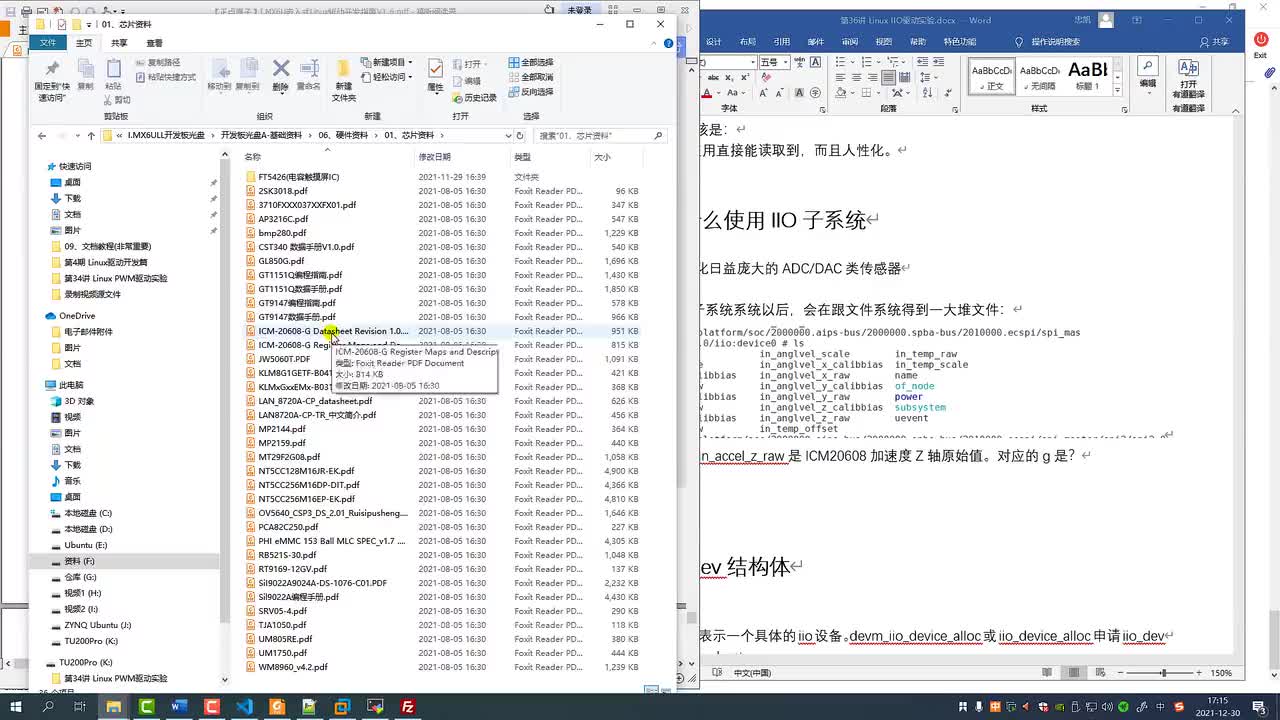Screen dimensions: 1280x720
Task: Go back with Explorer's back arrow
Action: point(42,135)
